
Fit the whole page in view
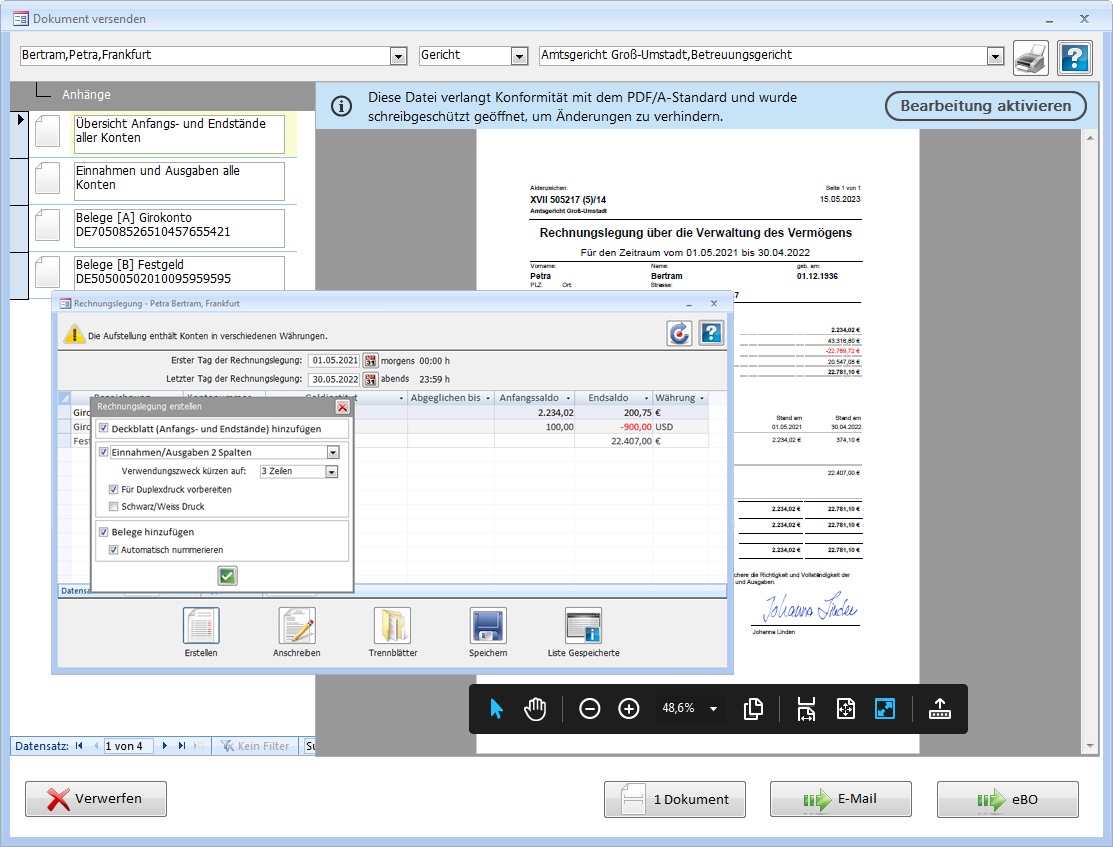pyautogui.click(x=845, y=709)
